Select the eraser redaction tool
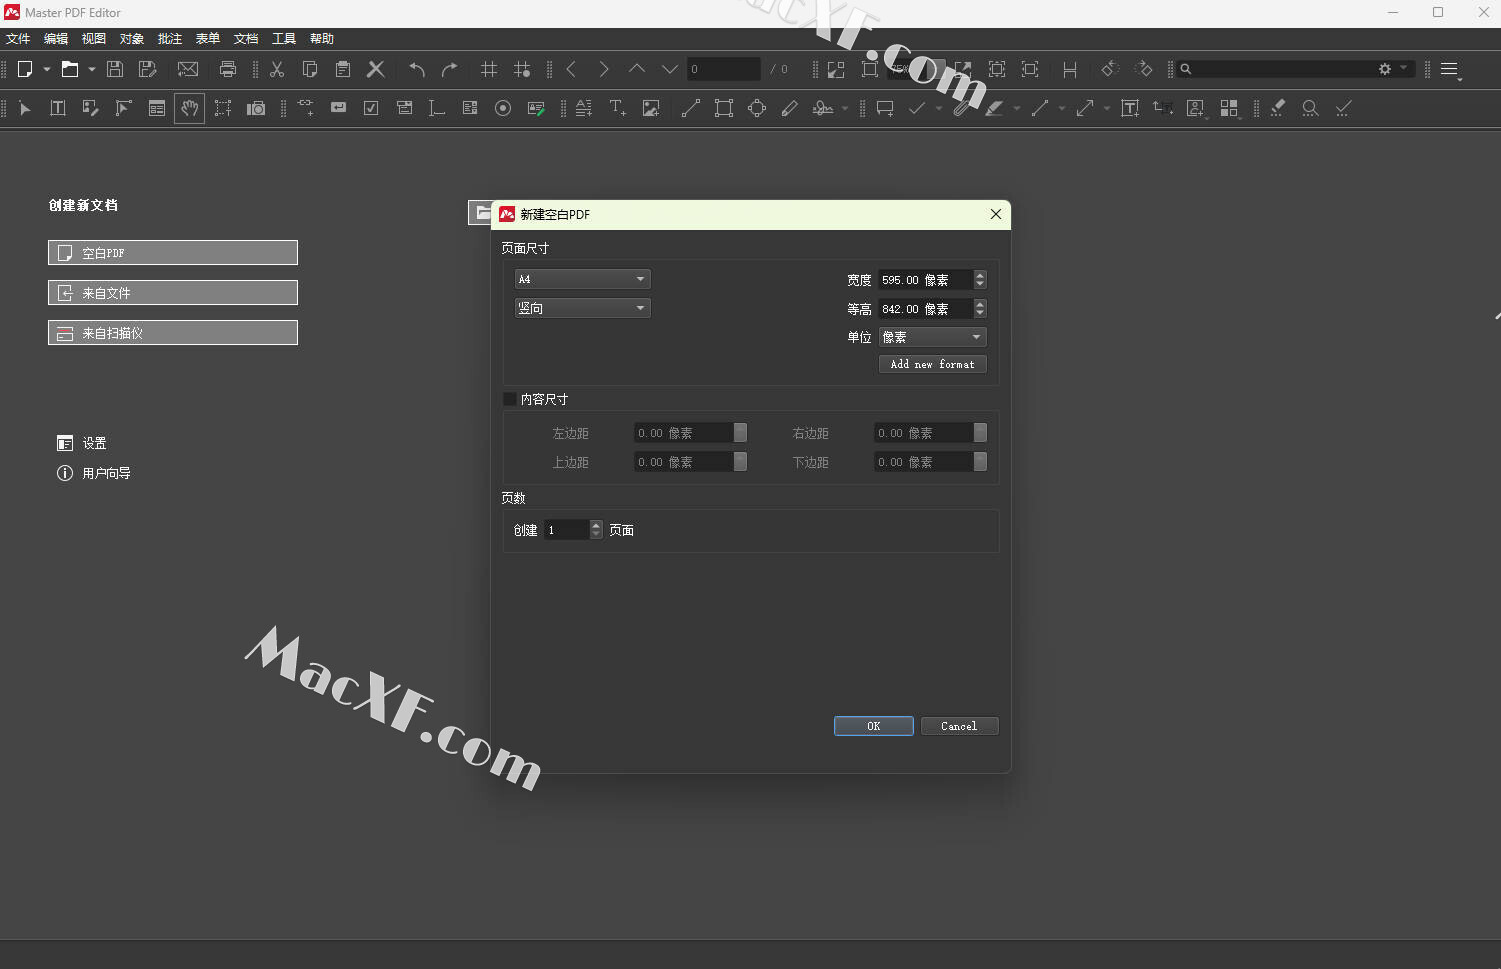This screenshot has height=969, width=1501. coord(1277,108)
